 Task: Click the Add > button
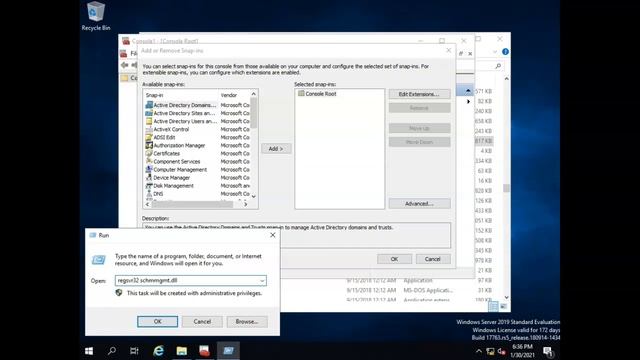click(276, 149)
